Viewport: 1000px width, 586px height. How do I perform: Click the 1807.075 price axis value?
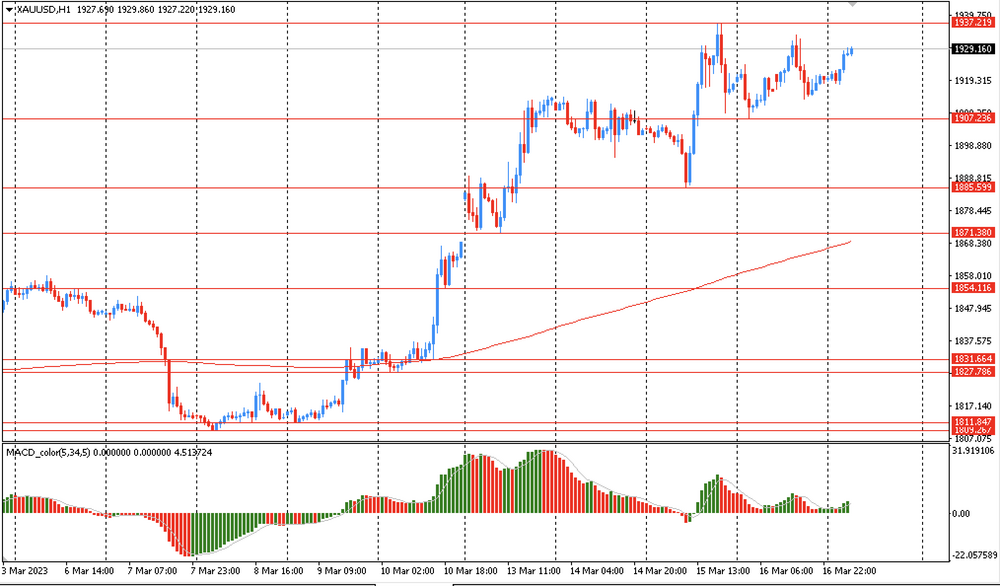pos(973,439)
